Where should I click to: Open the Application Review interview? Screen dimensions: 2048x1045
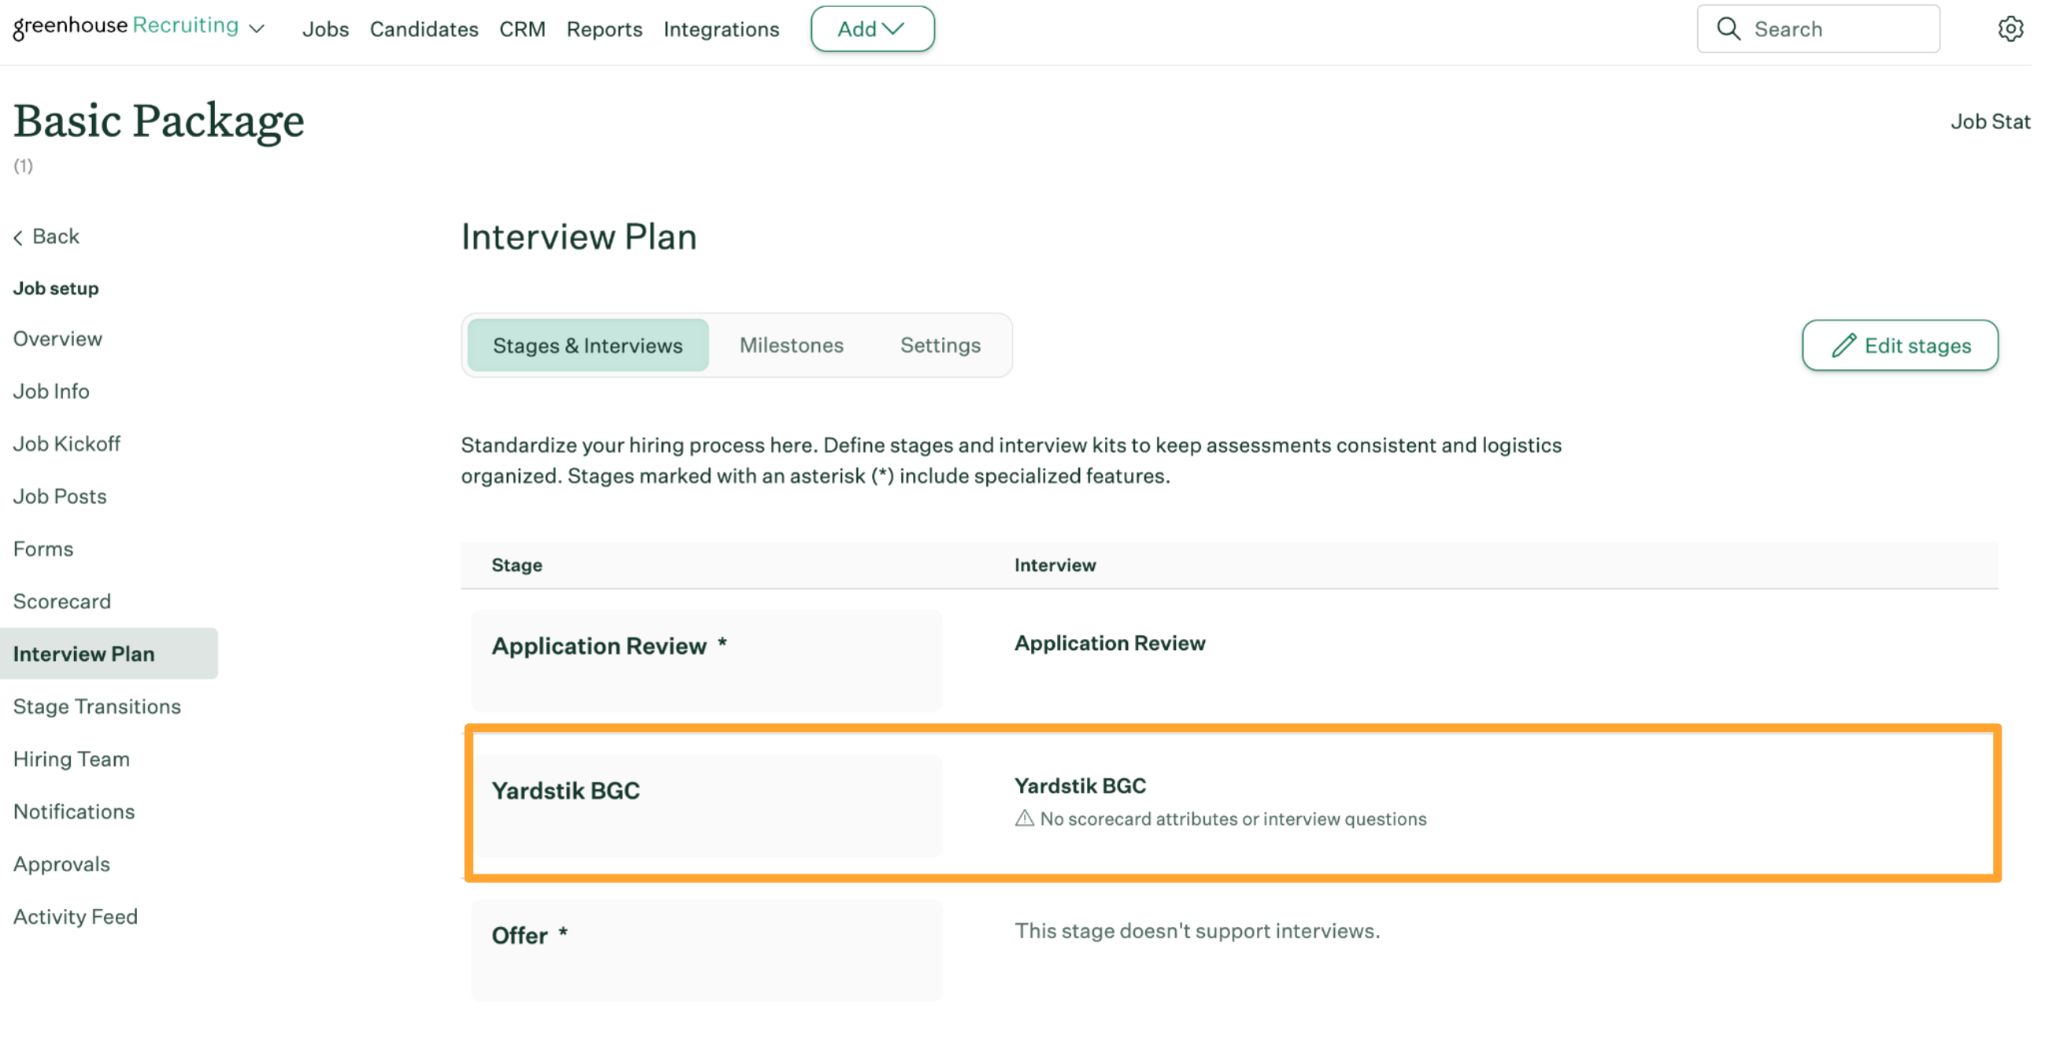pos(1110,643)
